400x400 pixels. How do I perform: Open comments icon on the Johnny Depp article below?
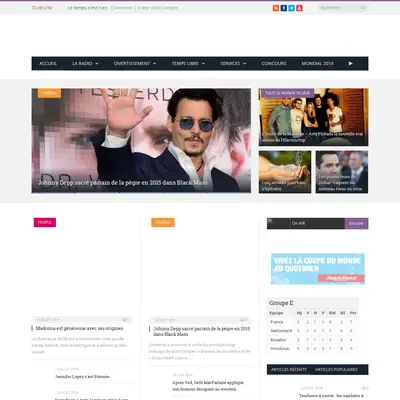[243, 320]
